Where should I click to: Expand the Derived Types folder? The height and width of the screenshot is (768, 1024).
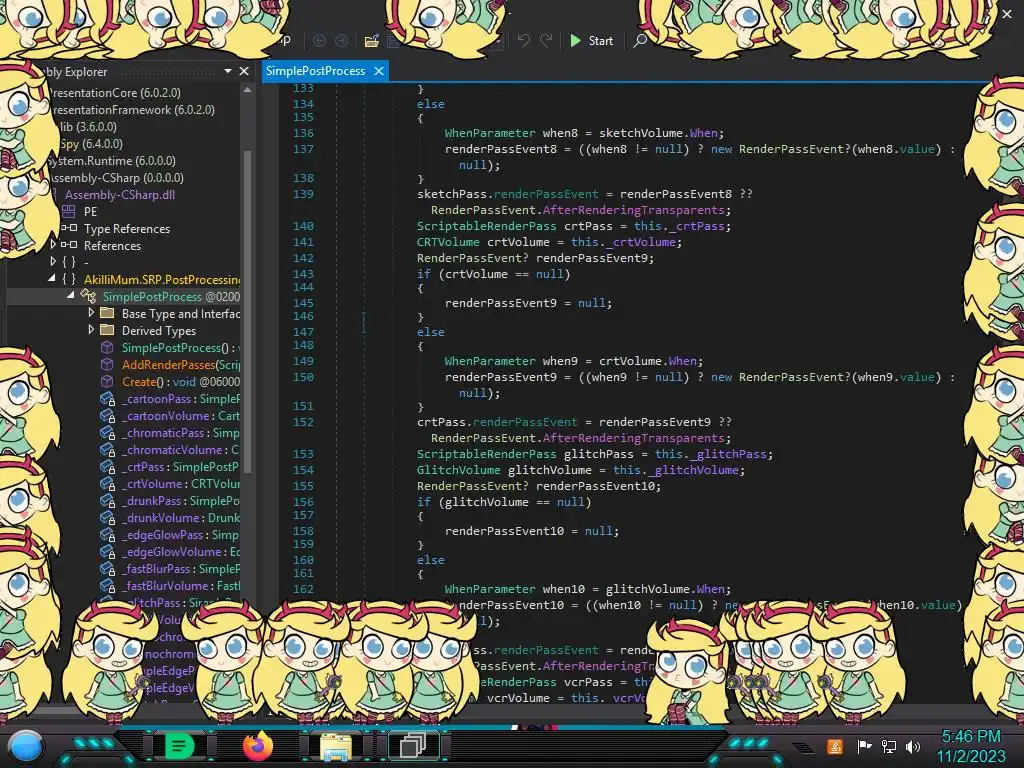[x=91, y=330]
